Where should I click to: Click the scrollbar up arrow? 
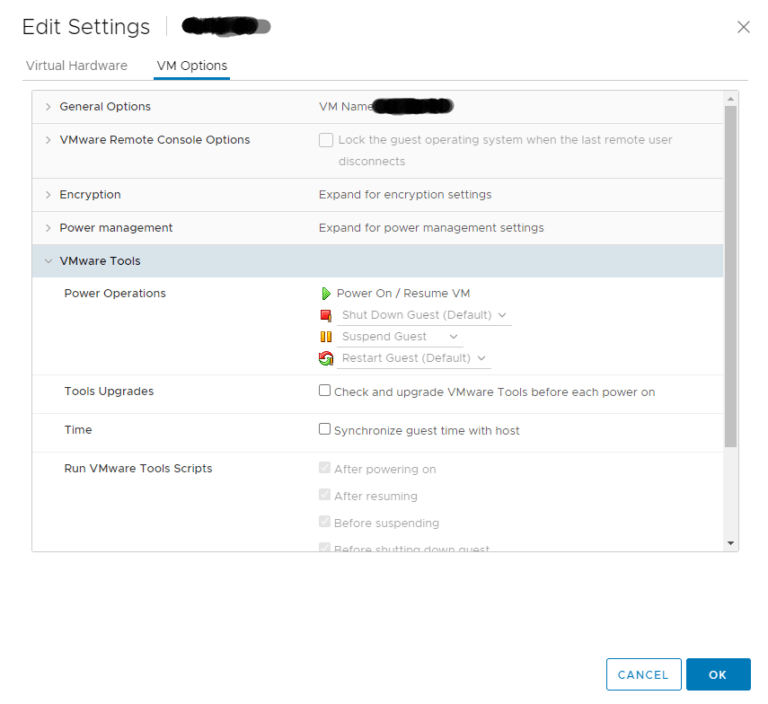[x=730, y=99]
